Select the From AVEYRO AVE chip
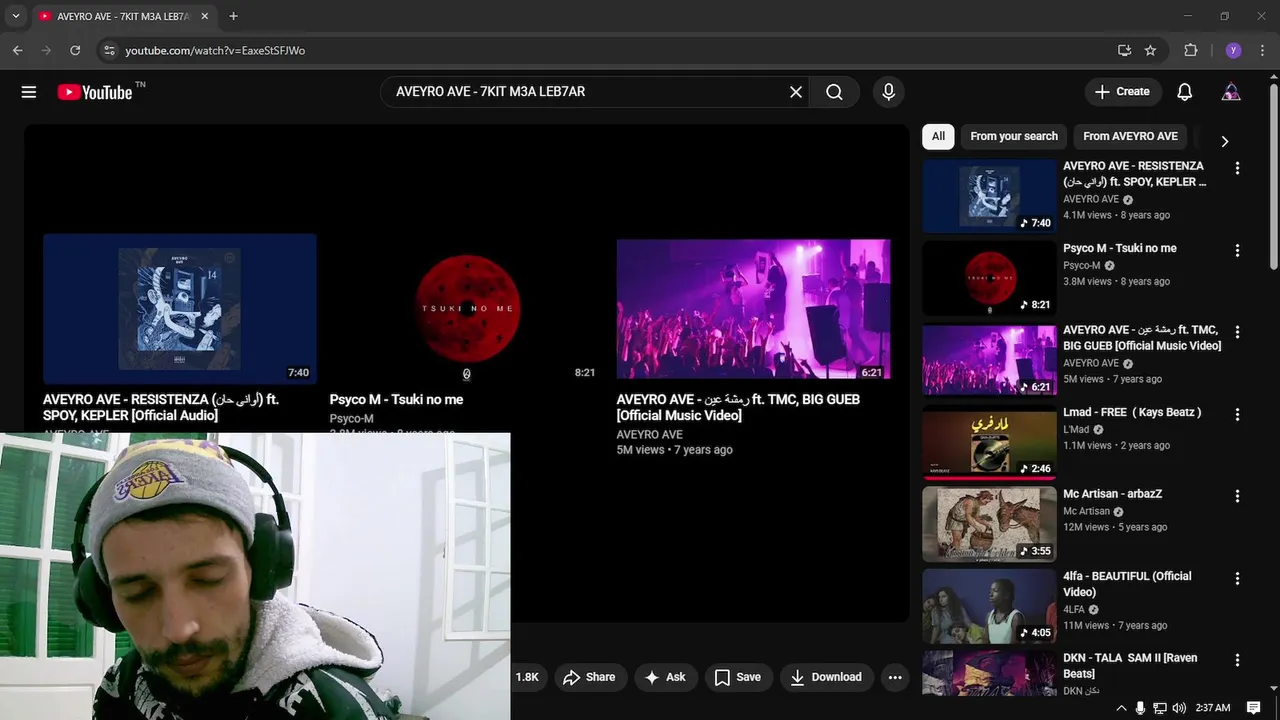 pyautogui.click(x=1130, y=136)
